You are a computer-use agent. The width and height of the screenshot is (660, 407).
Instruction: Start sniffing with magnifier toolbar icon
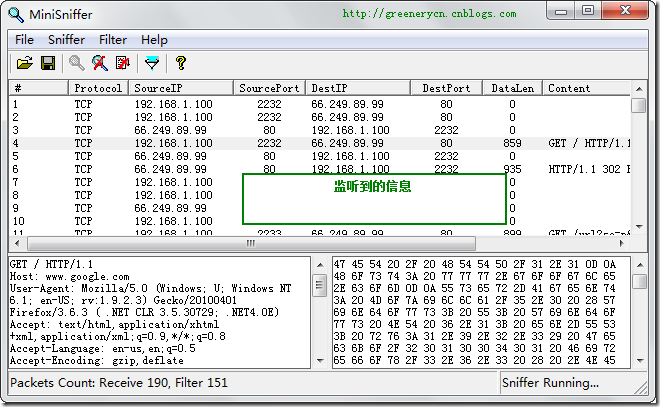tap(76, 63)
